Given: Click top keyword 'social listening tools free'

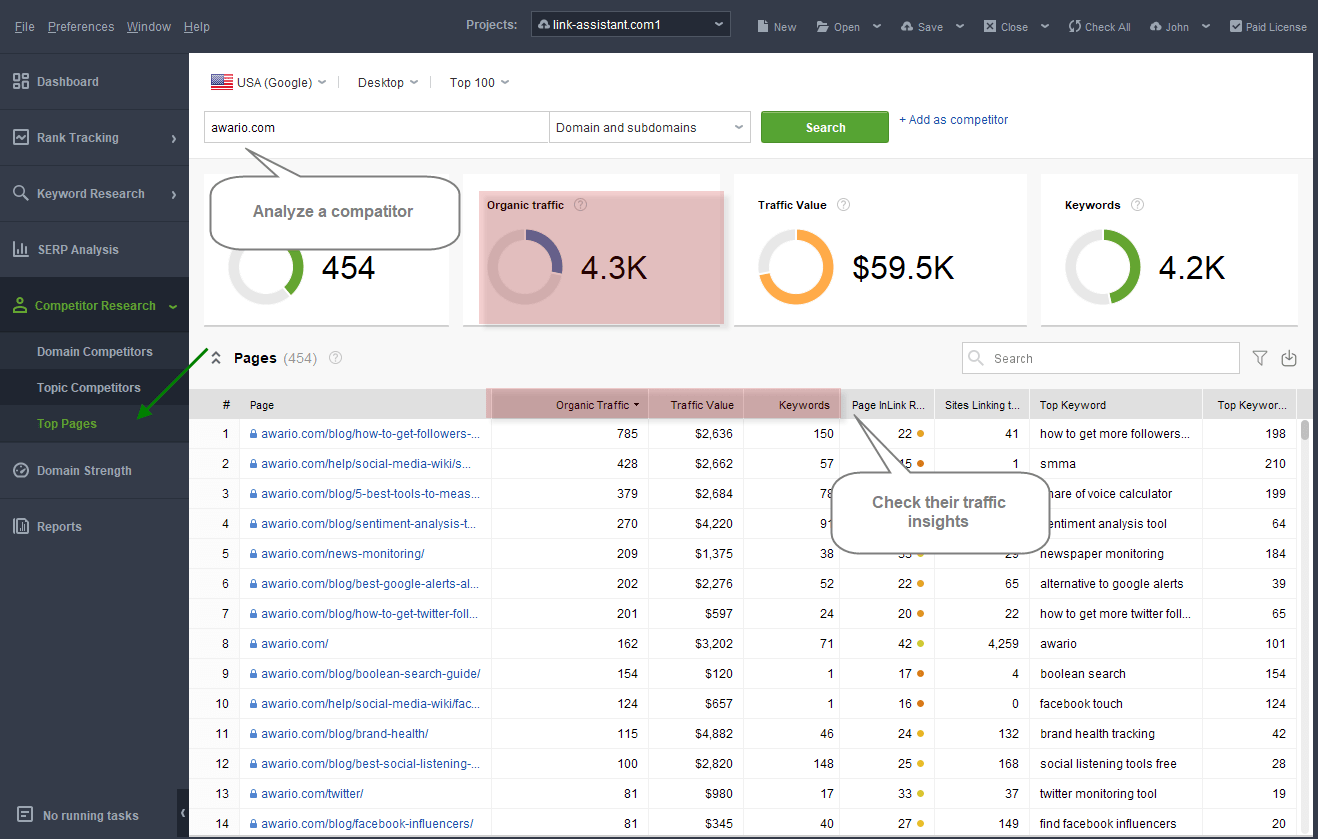Looking at the screenshot, I should pos(1108,764).
